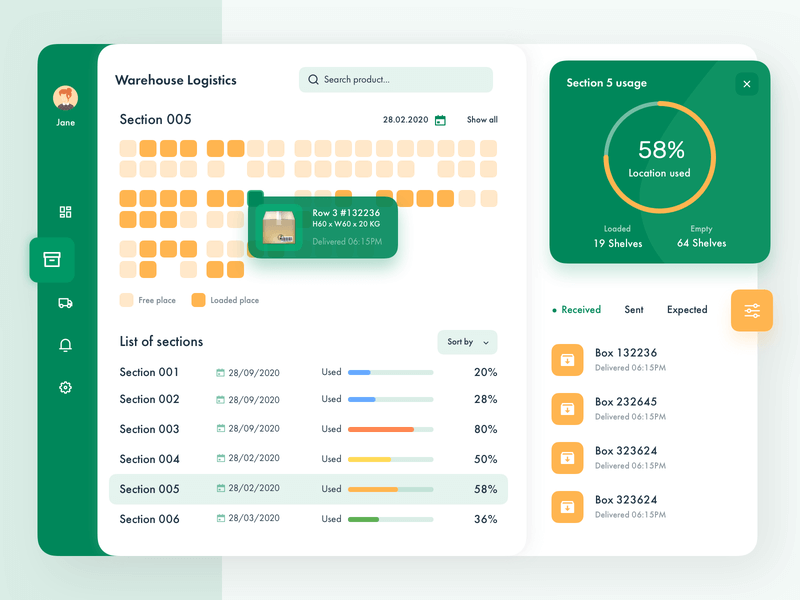Open Section 001 date picker
This screenshot has width=800, height=600.
[222, 371]
